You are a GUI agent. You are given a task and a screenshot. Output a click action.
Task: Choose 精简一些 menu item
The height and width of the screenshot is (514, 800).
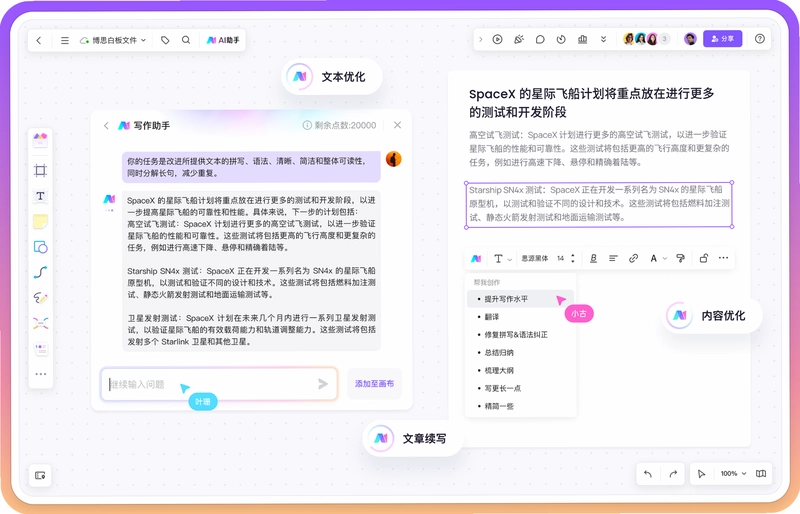coord(520,406)
